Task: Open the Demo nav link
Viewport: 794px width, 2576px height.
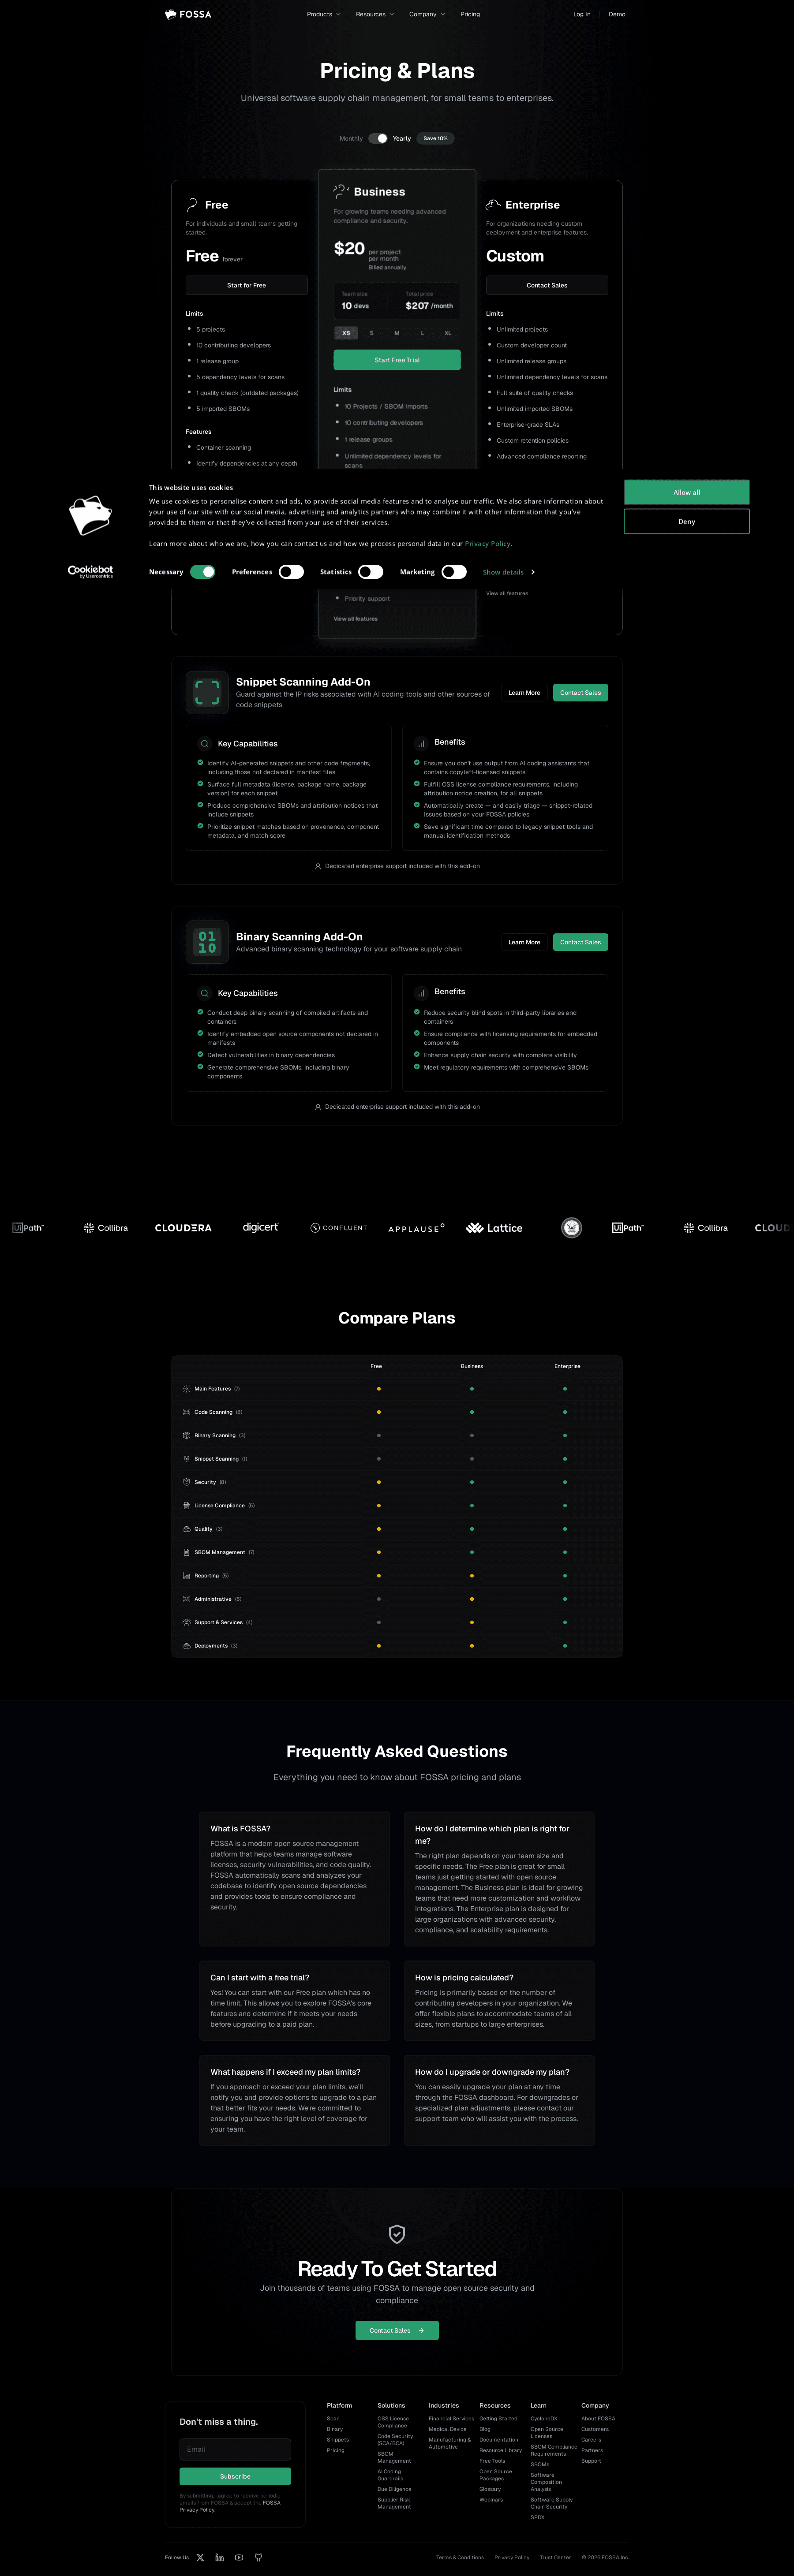Action: click(617, 14)
